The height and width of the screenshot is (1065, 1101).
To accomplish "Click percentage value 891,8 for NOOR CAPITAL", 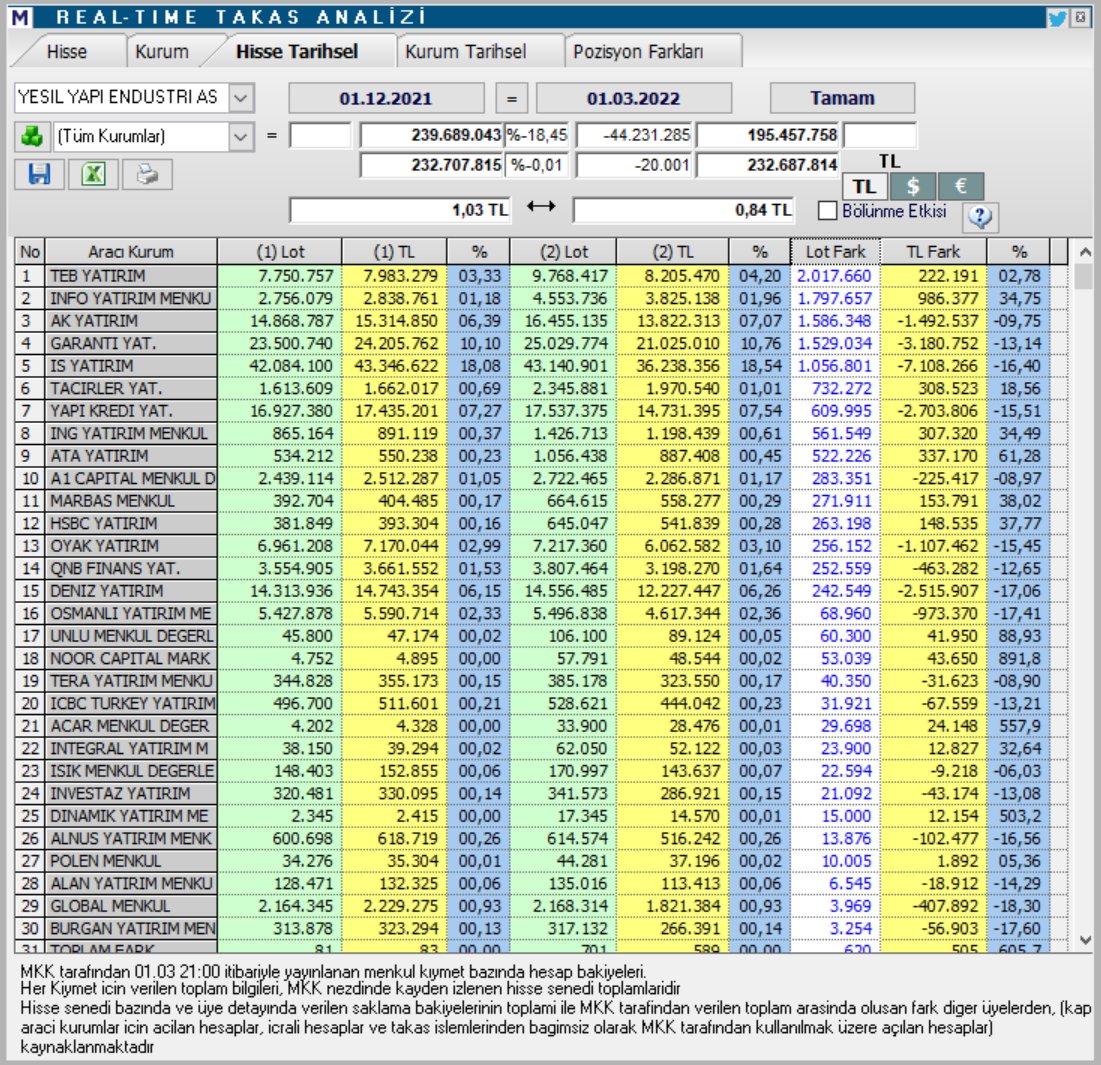I will pyautogui.click(x=1020, y=659).
